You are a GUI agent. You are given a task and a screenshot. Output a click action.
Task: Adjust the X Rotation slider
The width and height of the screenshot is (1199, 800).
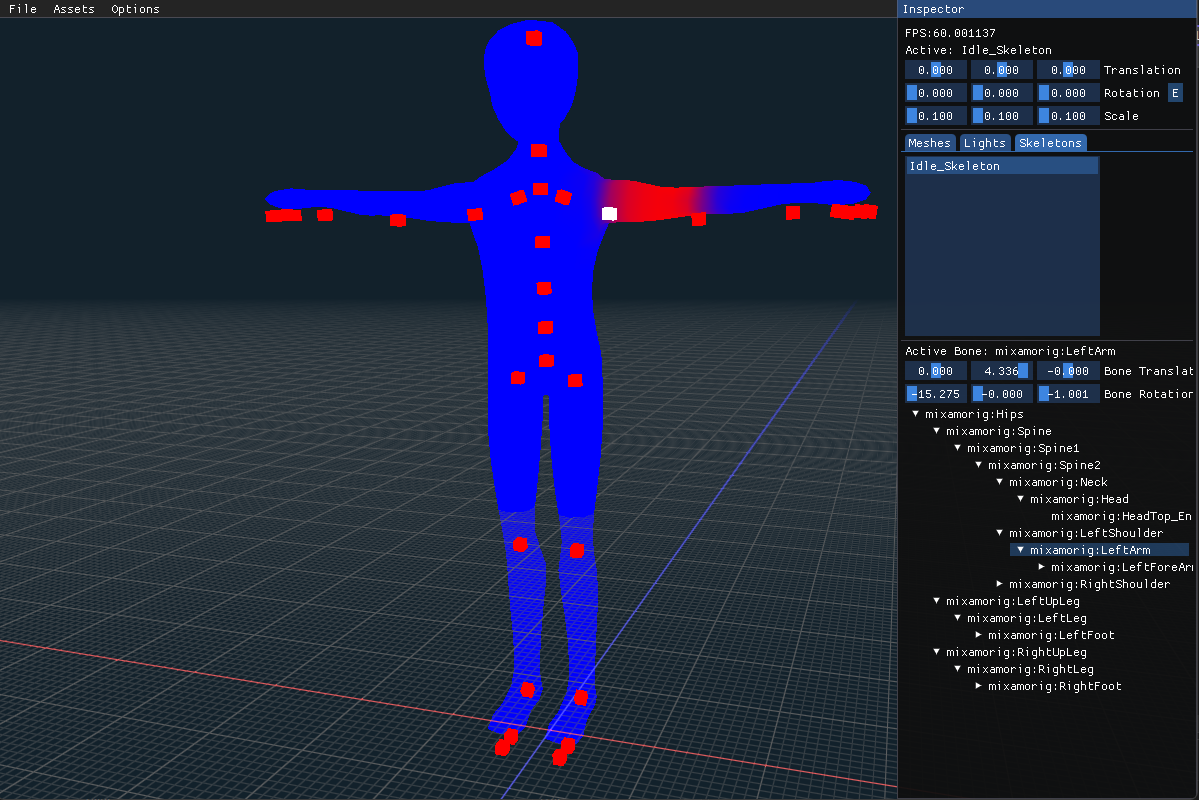point(934,92)
